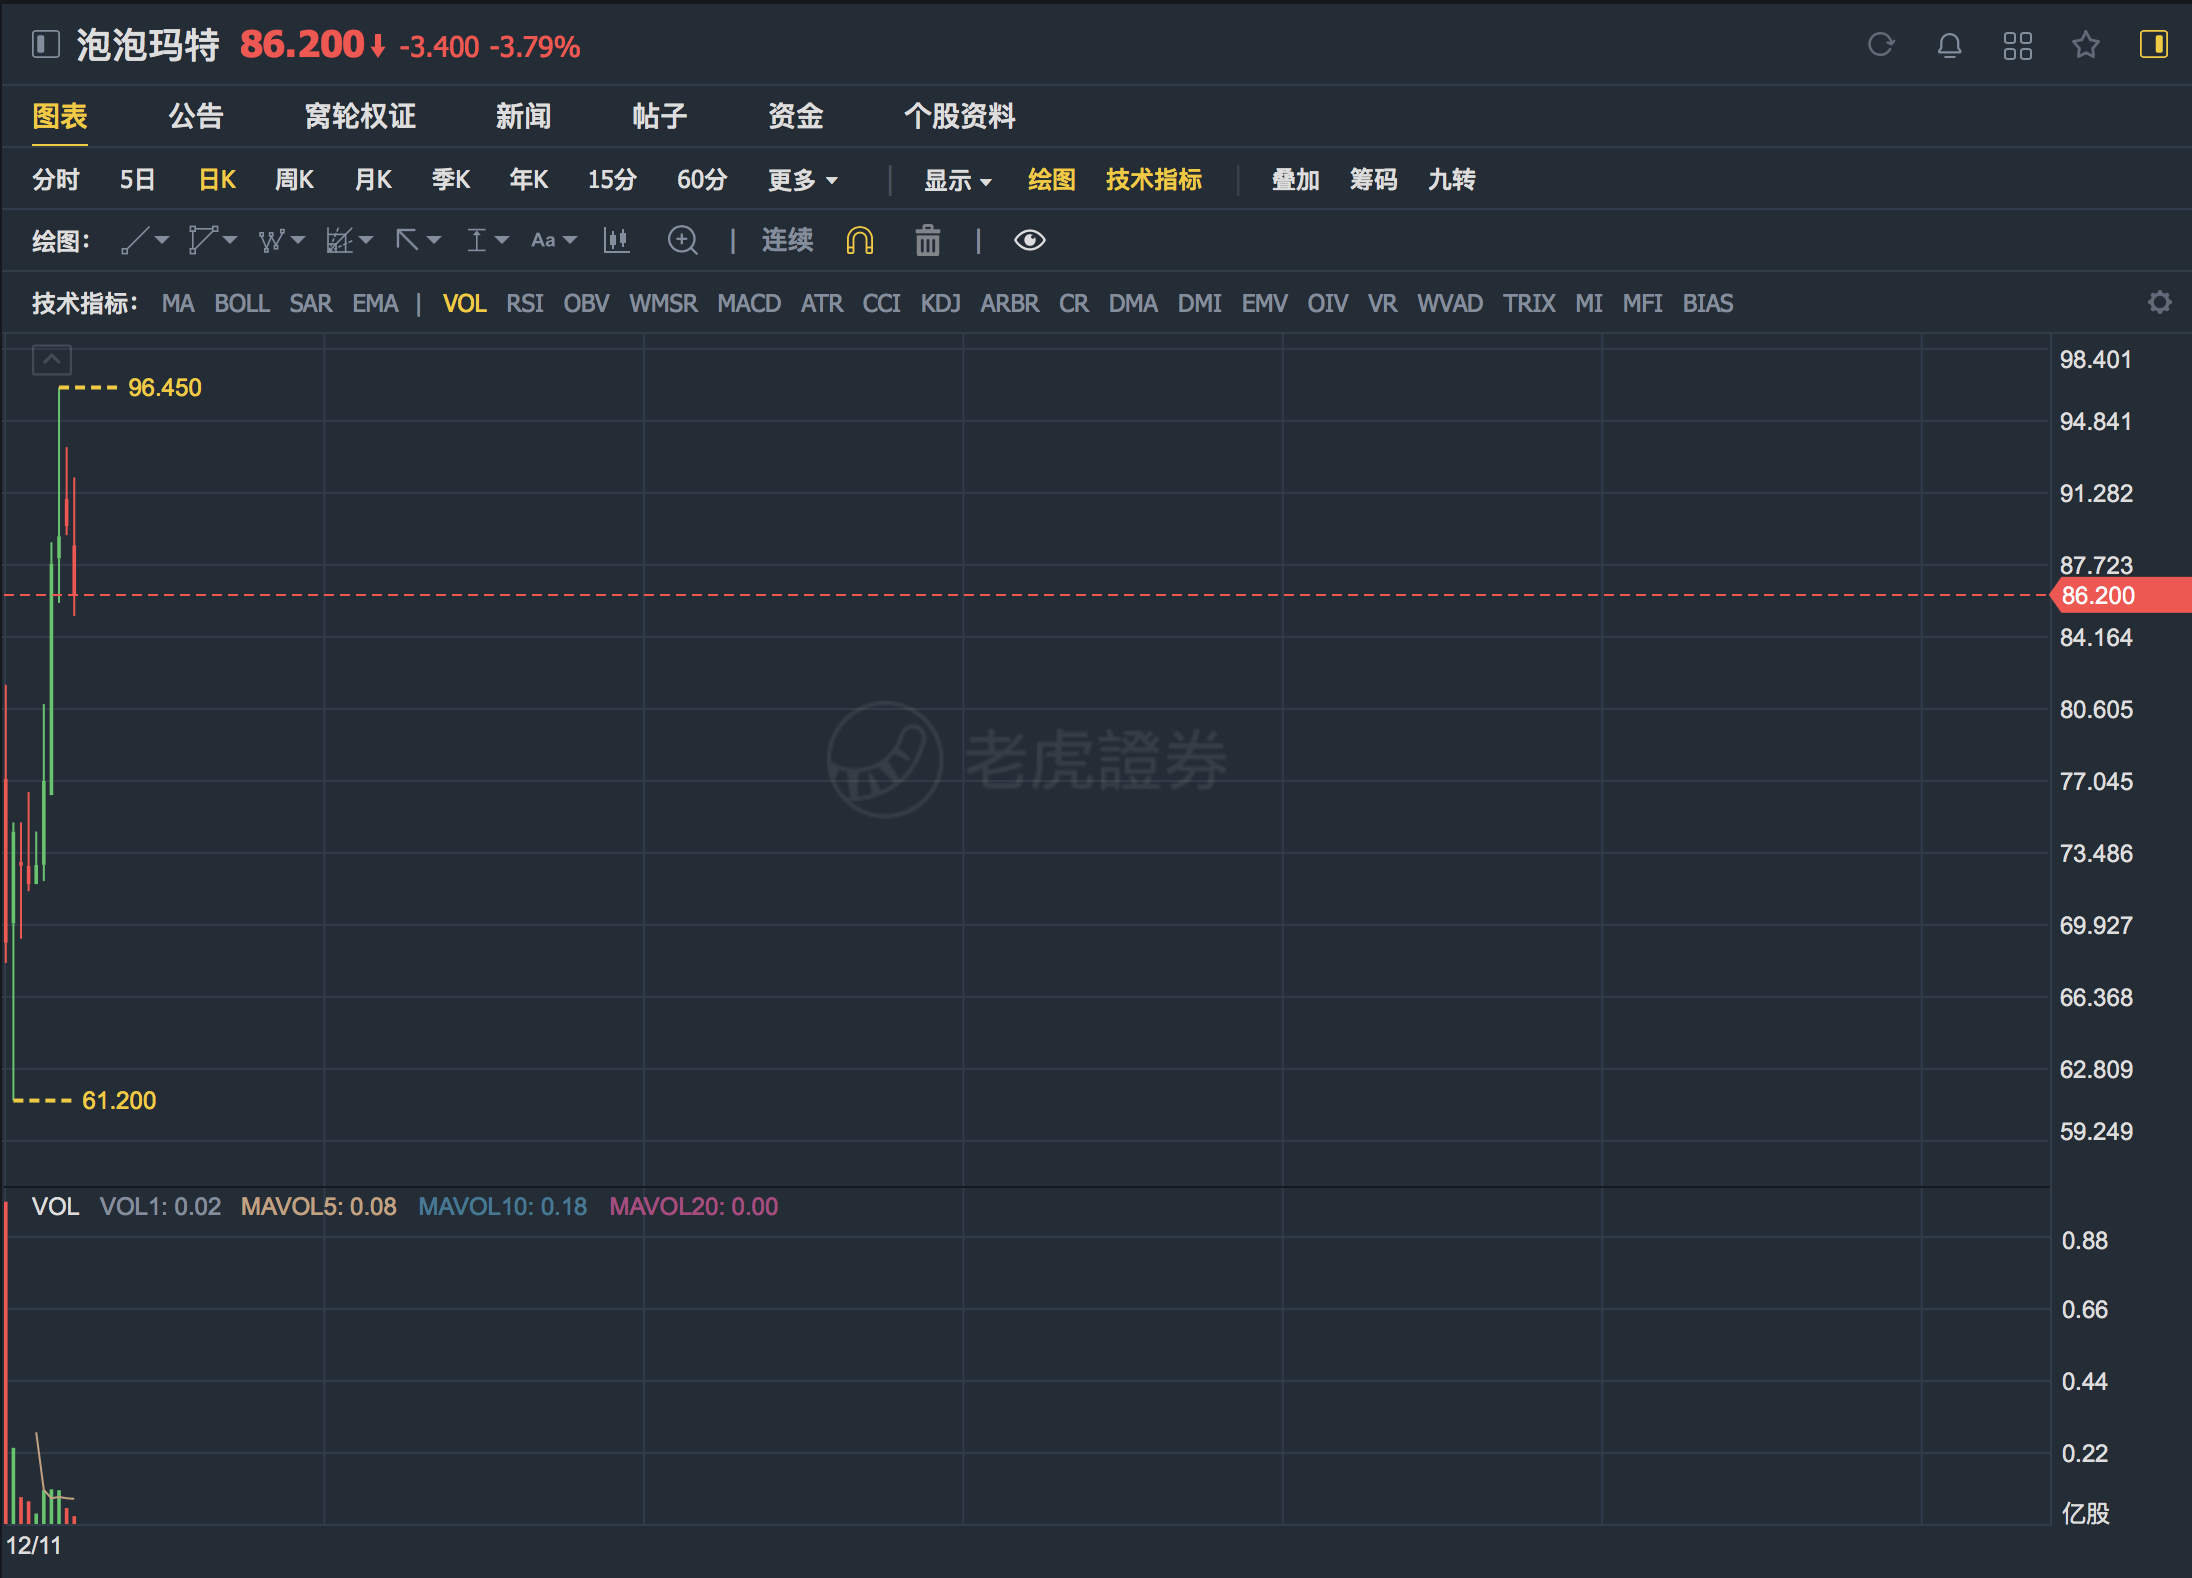Toggle the magnet snap icon
2192x1578 pixels.
[x=860, y=240]
